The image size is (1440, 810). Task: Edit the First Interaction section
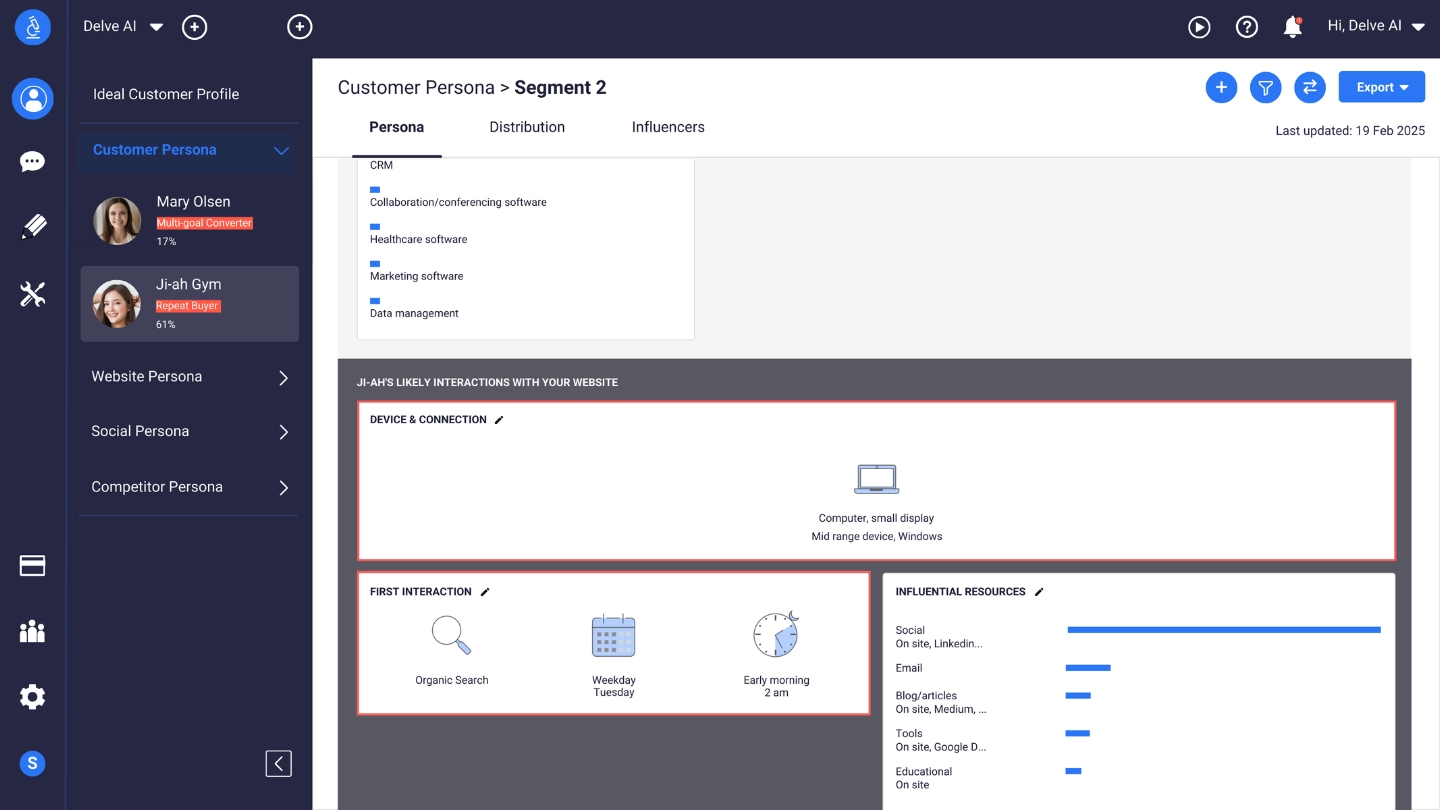(485, 591)
